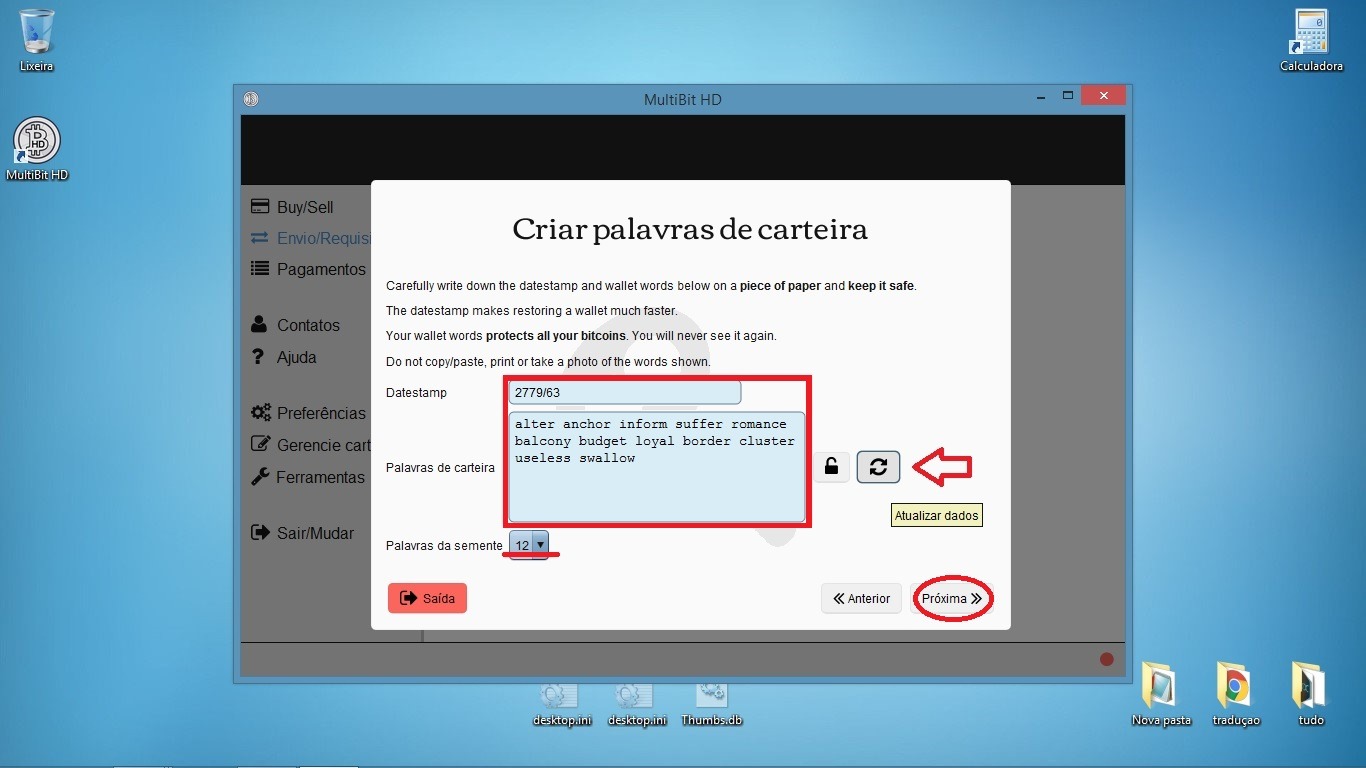Click inside the Datestamp field
This screenshot has height=768, width=1366.
tap(624, 393)
